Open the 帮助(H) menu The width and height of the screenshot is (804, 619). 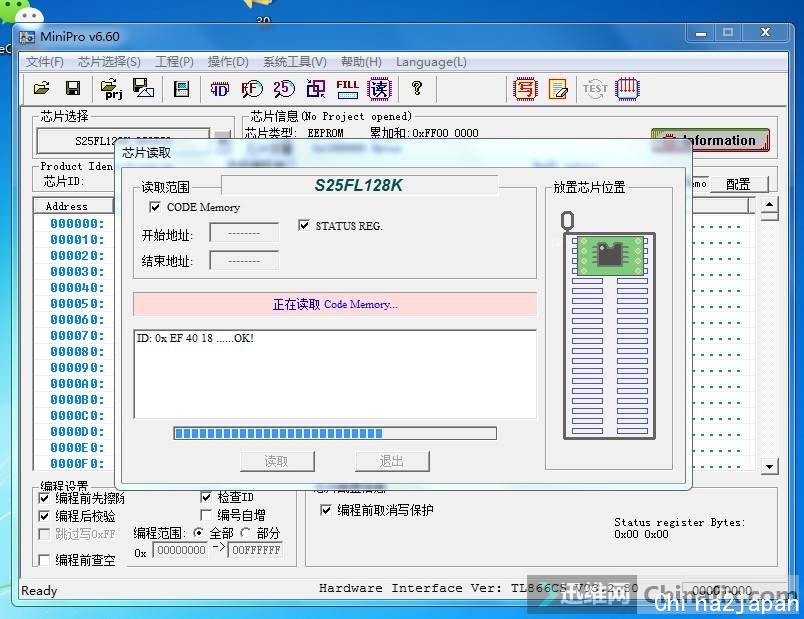coord(361,62)
